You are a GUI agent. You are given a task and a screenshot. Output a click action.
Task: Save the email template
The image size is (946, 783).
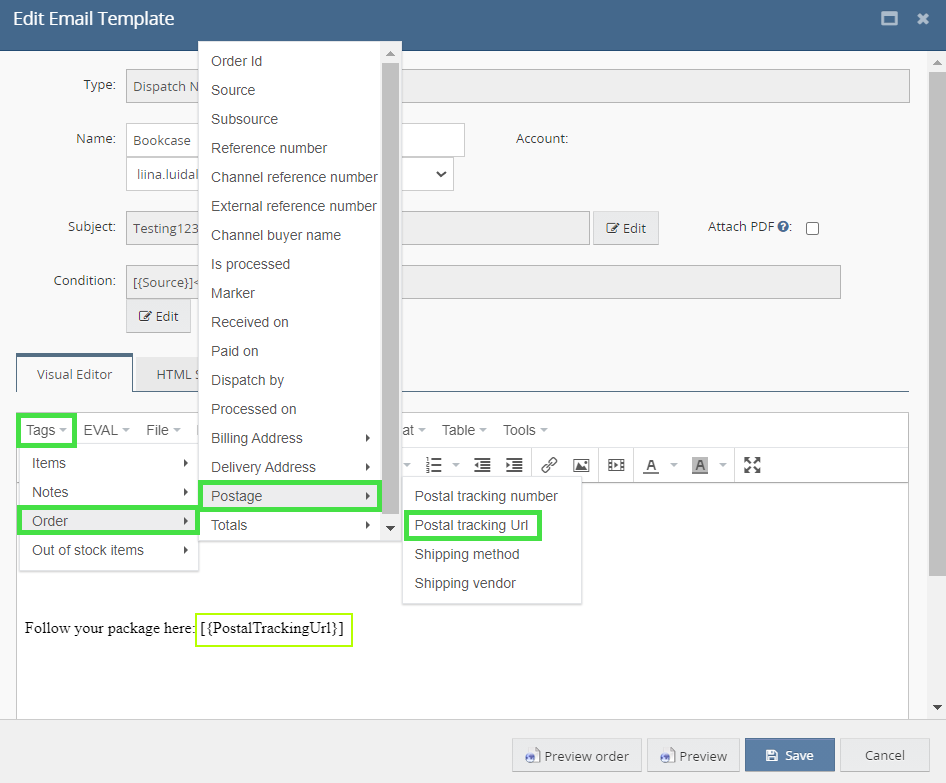pos(790,755)
